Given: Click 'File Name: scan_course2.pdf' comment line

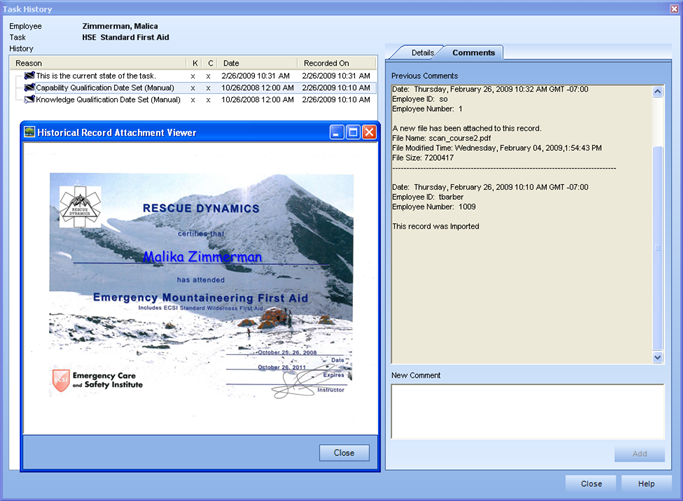Looking at the screenshot, I should [x=441, y=138].
